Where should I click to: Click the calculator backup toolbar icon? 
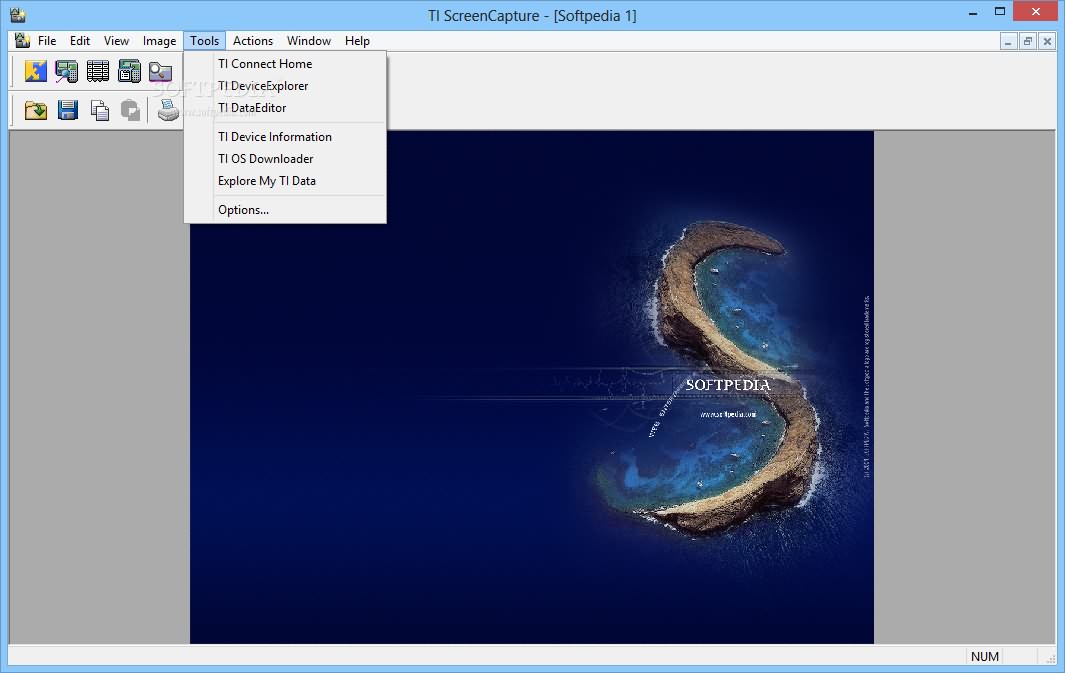click(129, 71)
